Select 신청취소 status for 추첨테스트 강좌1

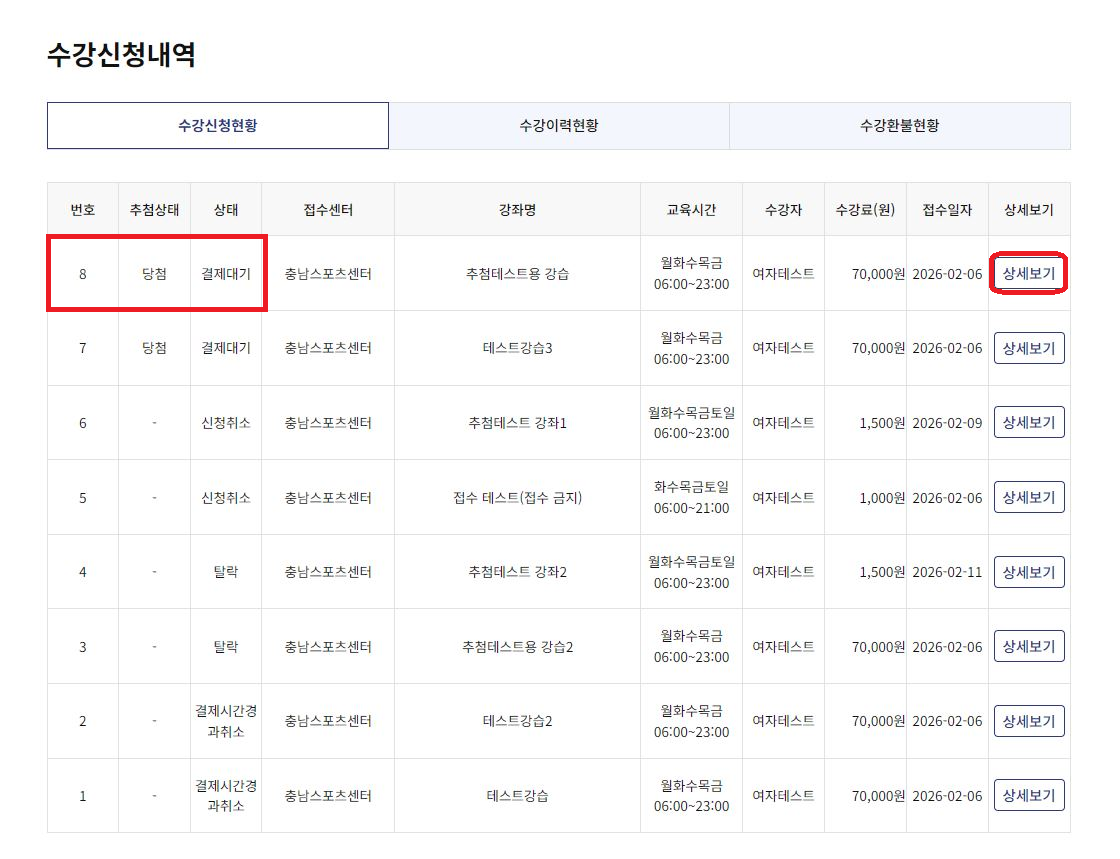pyautogui.click(x=226, y=423)
